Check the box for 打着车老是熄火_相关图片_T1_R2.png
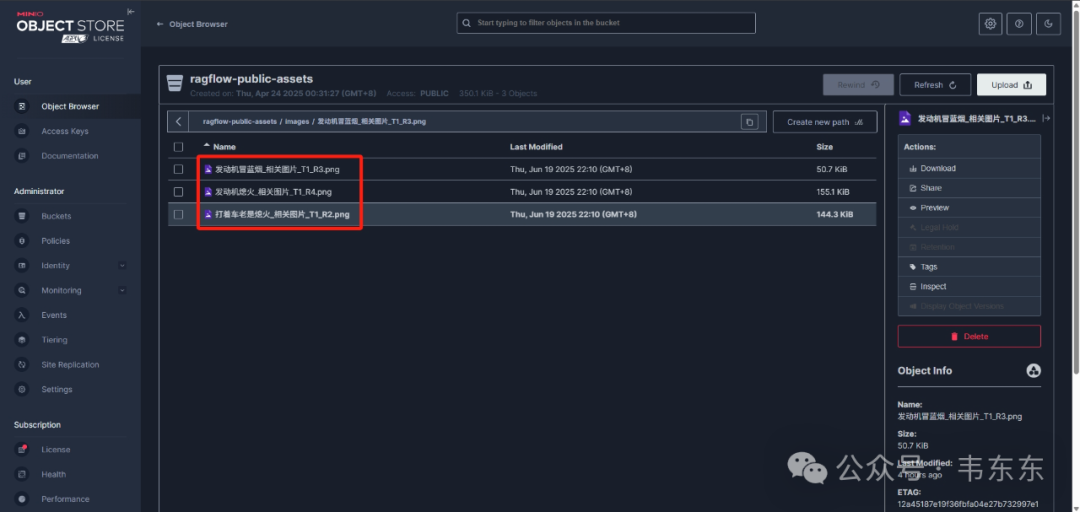Screen dimensions: 1080x512 tap(179, 214)
